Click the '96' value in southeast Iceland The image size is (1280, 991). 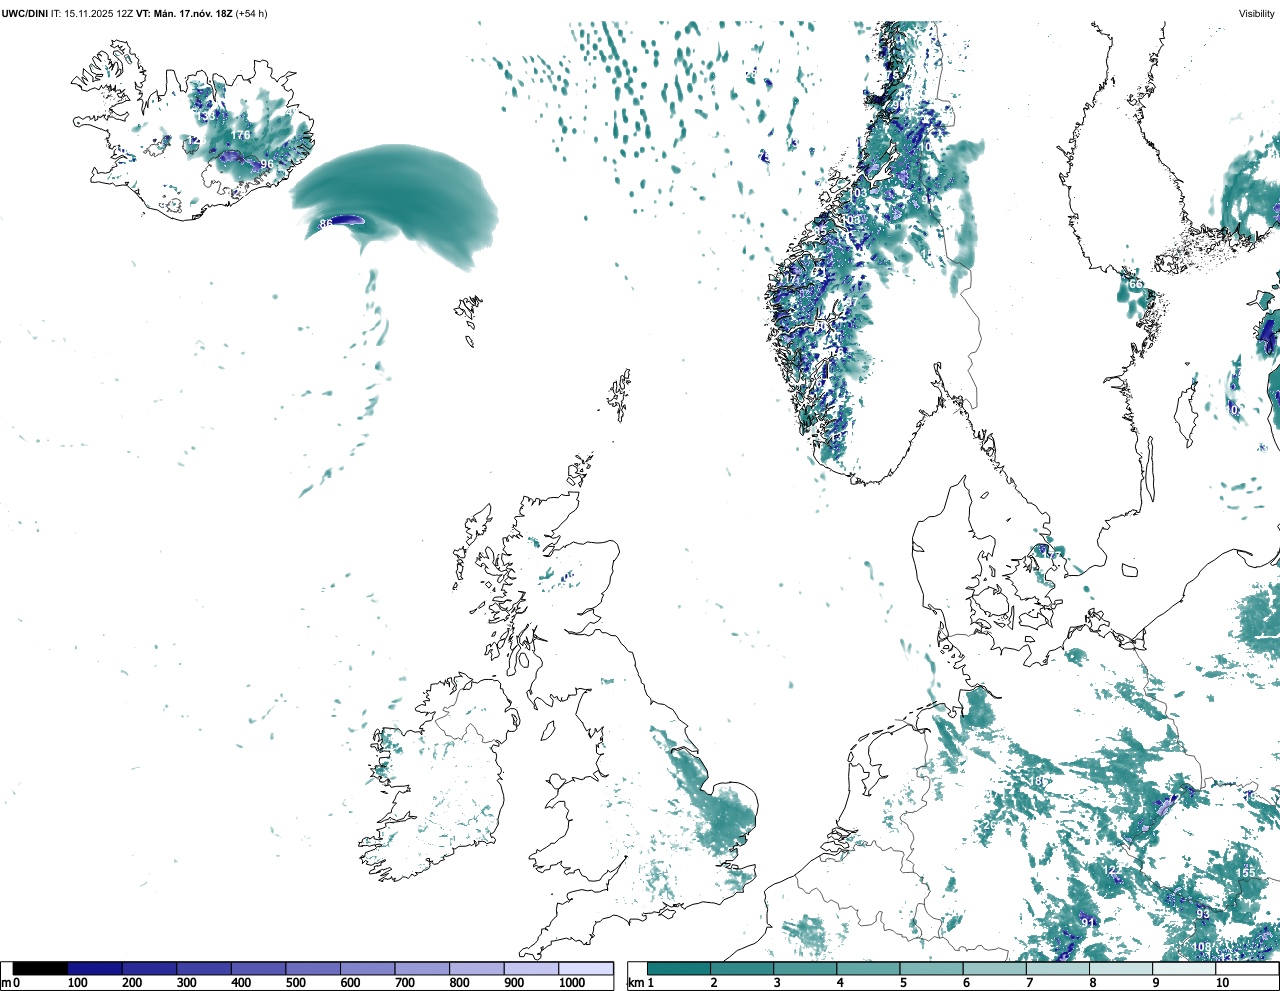click(x=266, y=164)
